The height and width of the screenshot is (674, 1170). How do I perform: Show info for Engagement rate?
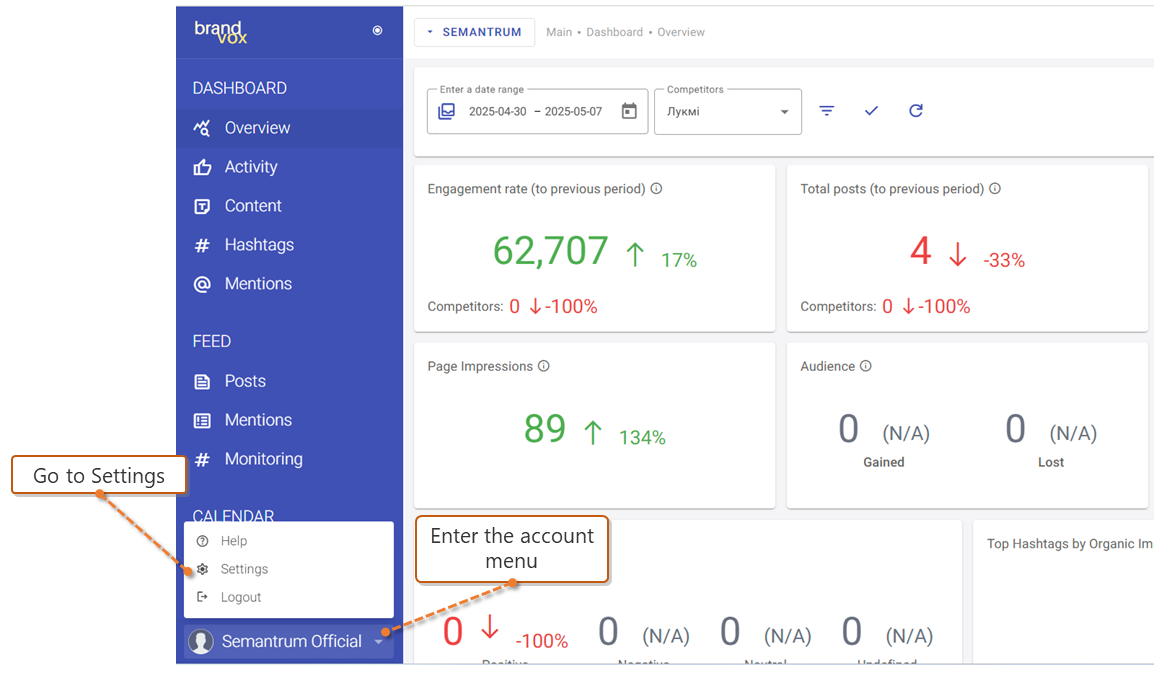(x=657, y=189)
